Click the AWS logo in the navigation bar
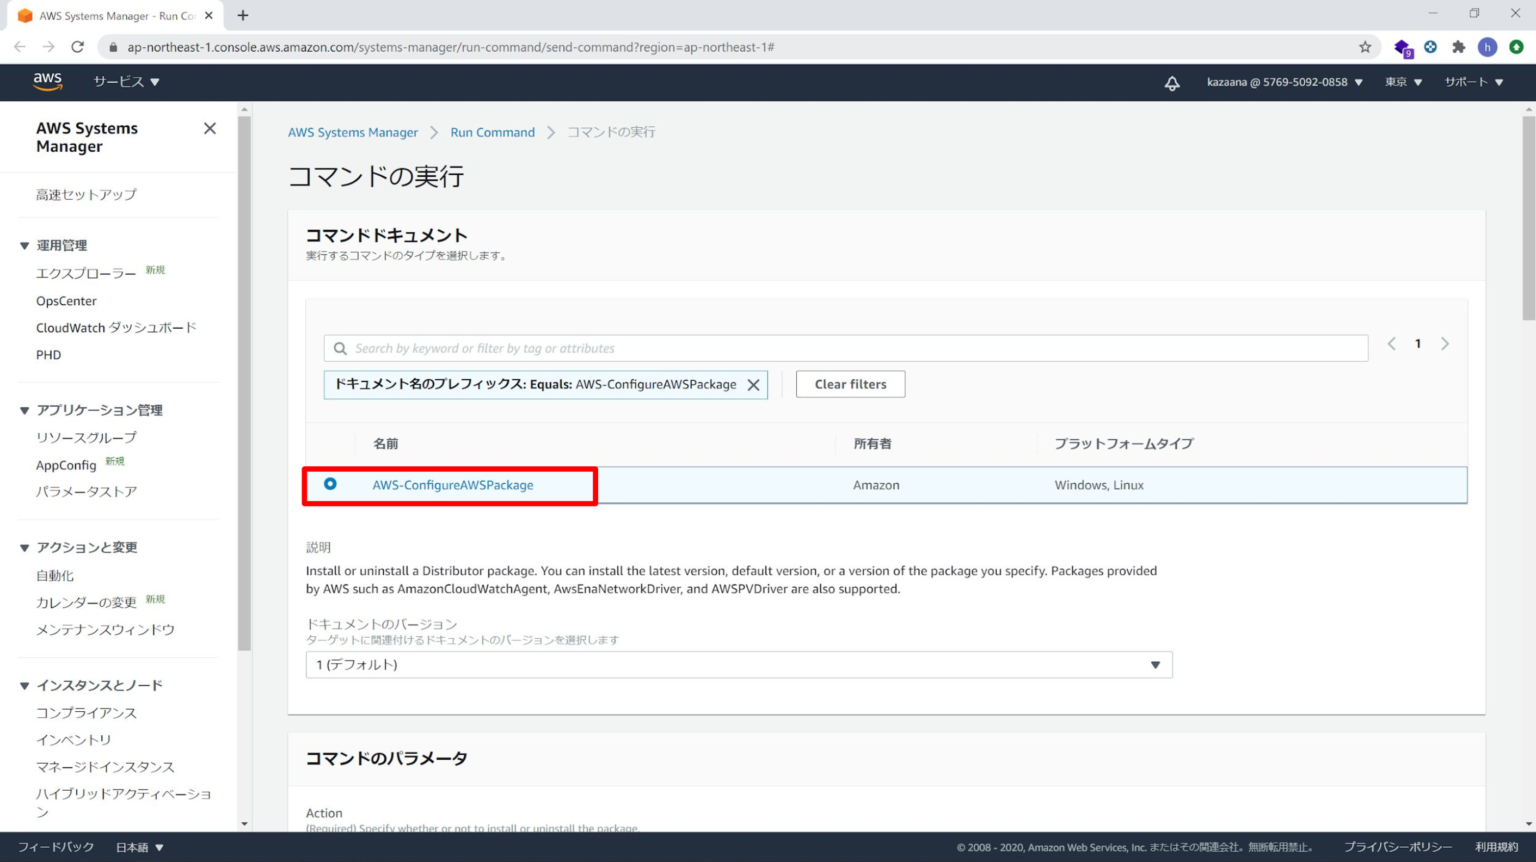Image resolution: width=1536 pixels, height=862 pixels. click(47, 82)
